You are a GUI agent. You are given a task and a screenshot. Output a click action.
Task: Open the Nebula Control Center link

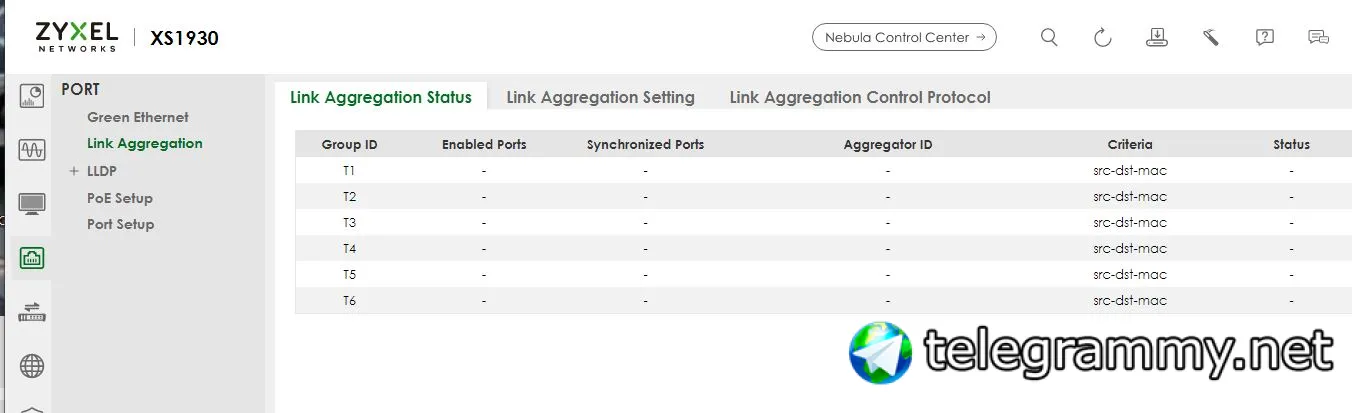pyautogui.click(x=904, y=37)
